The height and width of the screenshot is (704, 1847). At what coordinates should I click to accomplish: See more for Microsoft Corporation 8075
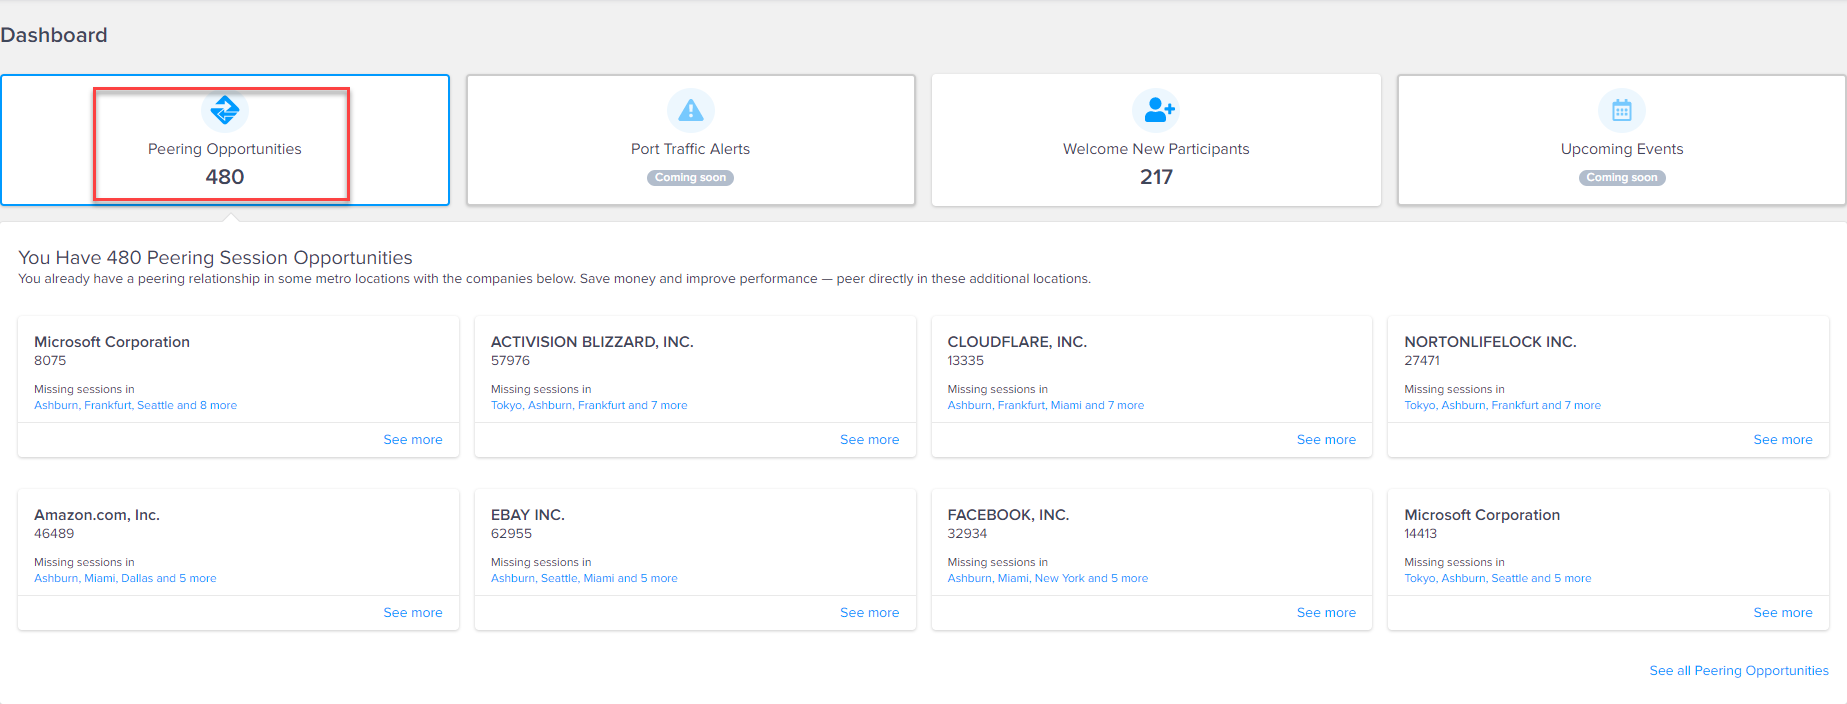(413, 440)
